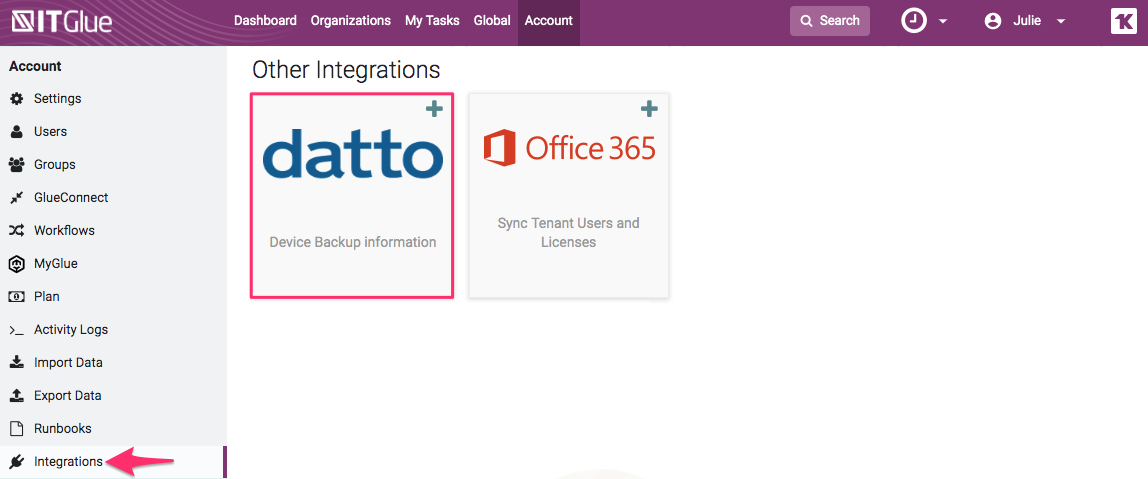This screenshot has height=479, width=1148.
Task: Select the Account tab
Action: (x=548, y=21)
